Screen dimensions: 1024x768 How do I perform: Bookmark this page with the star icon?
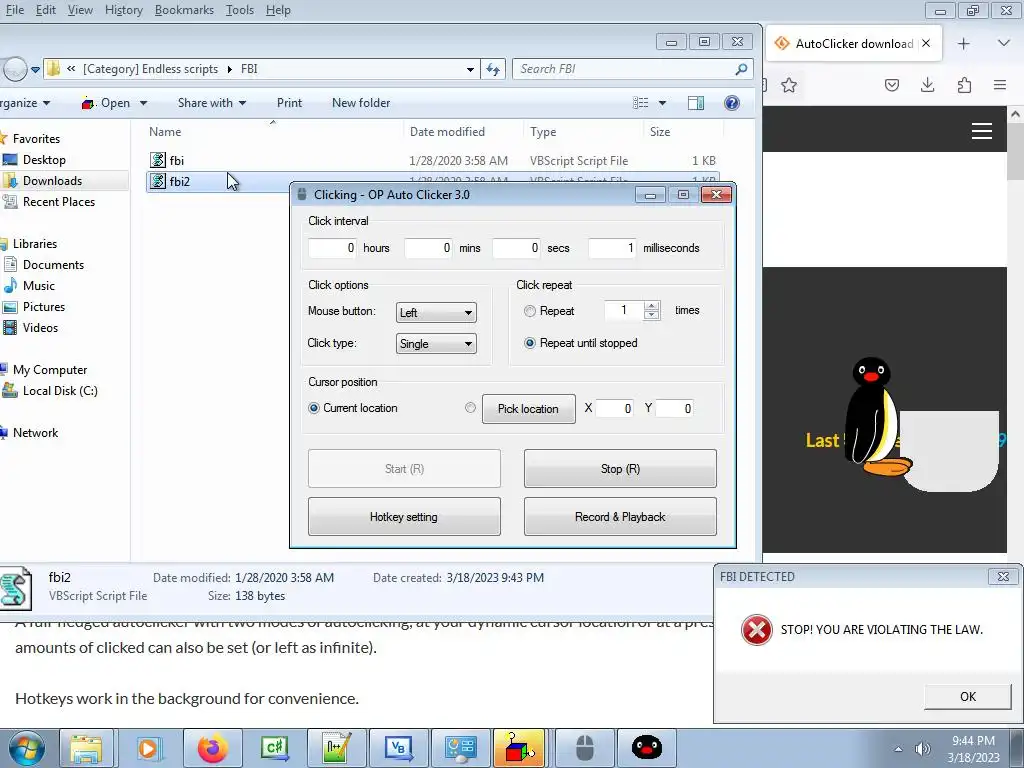point(789,85)
